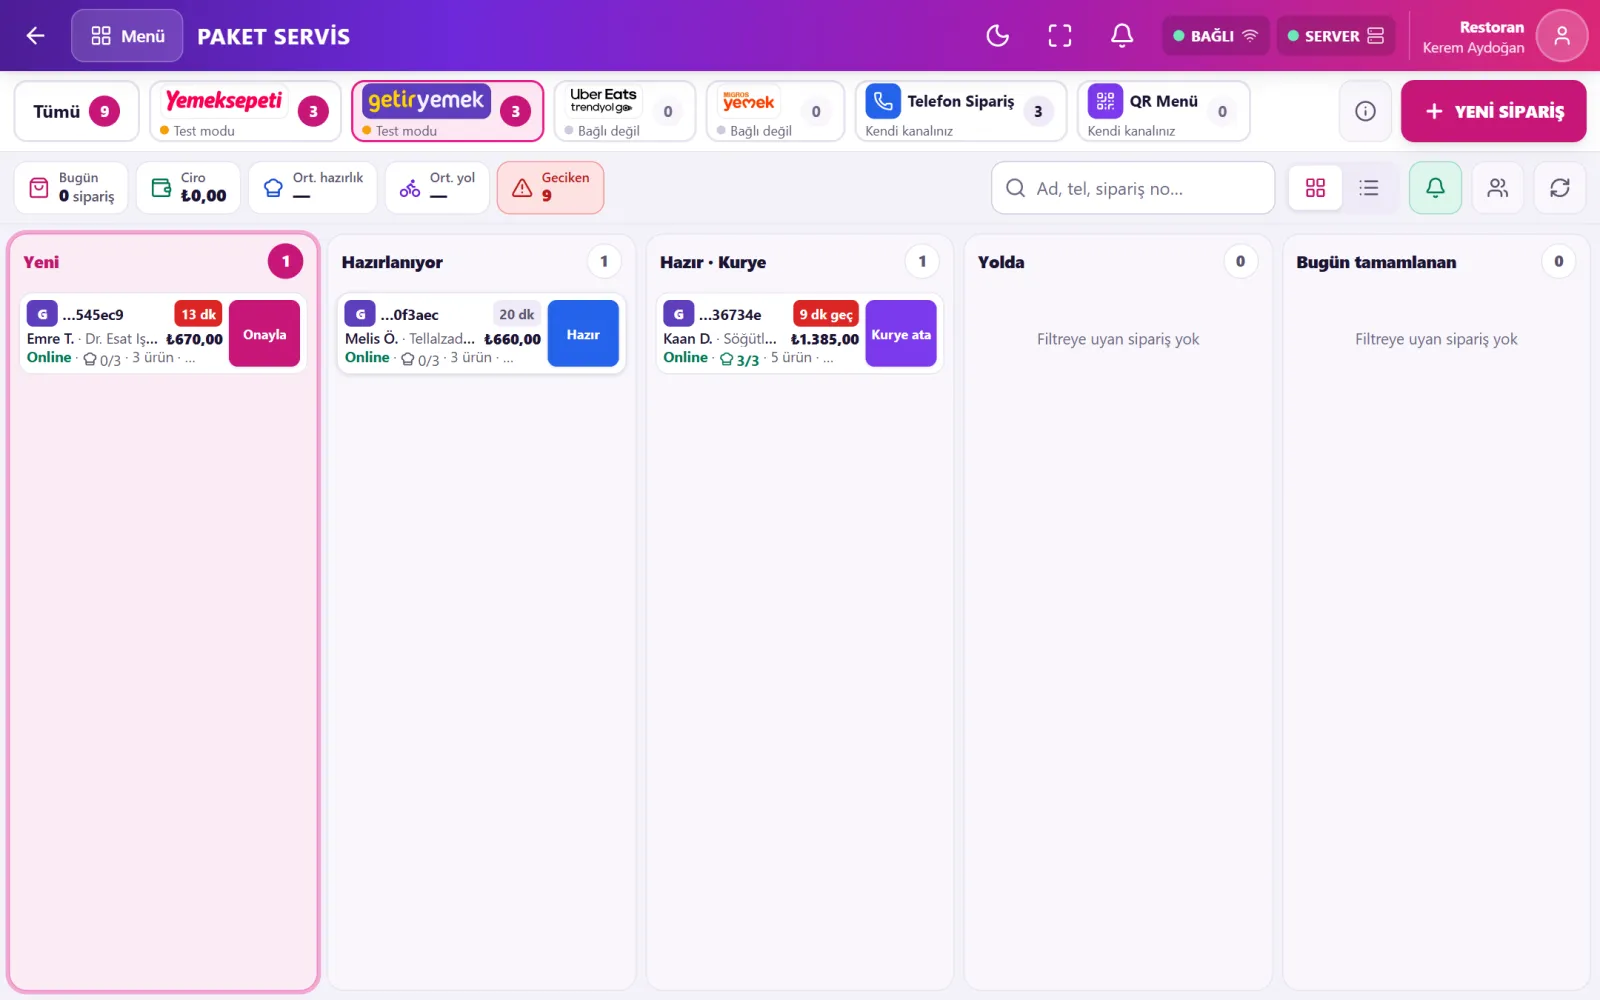The height and width of the screenshot is (1000, 1600).
Task: Assign courier to order 36734e
Action: click(x=901, y=334)
